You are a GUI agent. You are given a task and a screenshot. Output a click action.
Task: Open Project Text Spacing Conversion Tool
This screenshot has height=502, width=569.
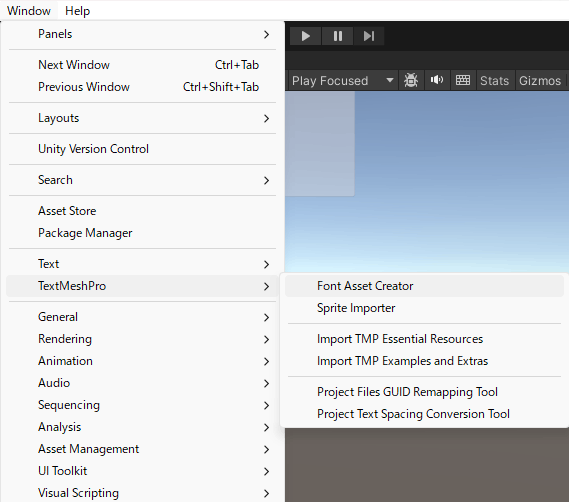coord(424,414)
